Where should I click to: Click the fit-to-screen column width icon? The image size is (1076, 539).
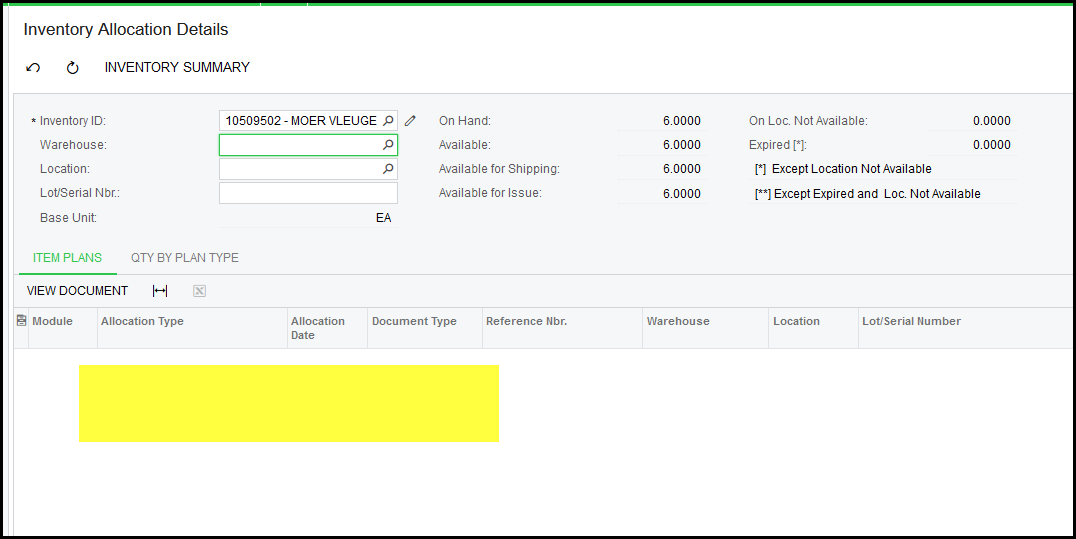point(160,291)
